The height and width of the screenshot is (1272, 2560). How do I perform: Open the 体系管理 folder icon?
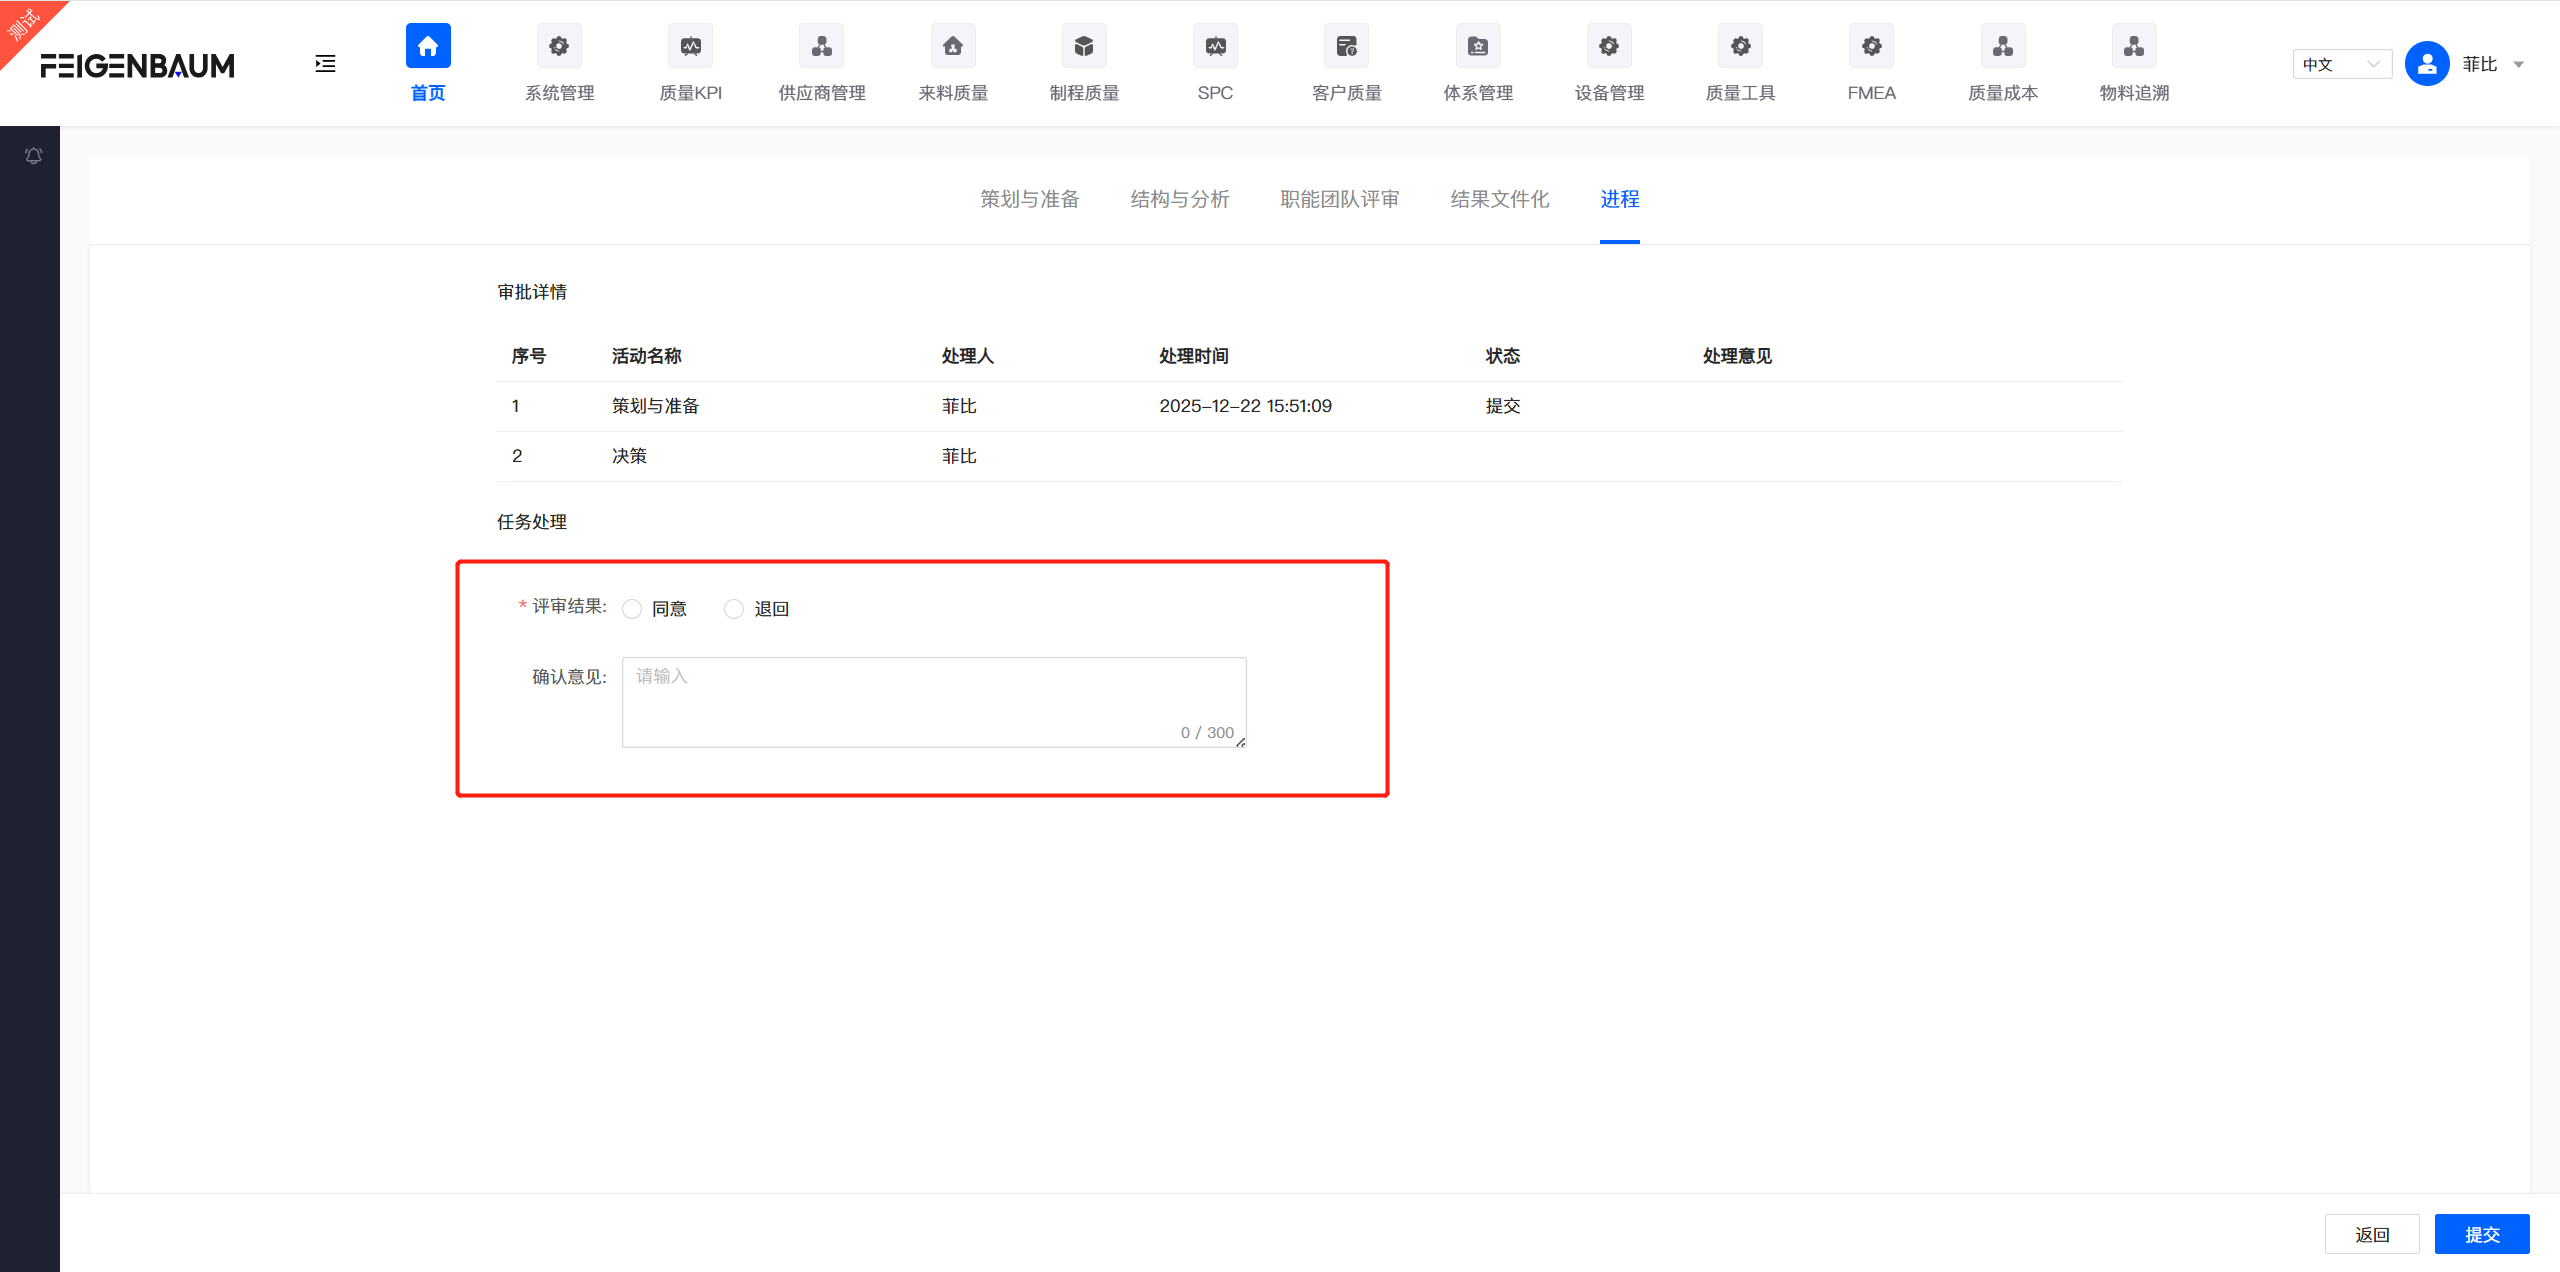[1477, 46]
